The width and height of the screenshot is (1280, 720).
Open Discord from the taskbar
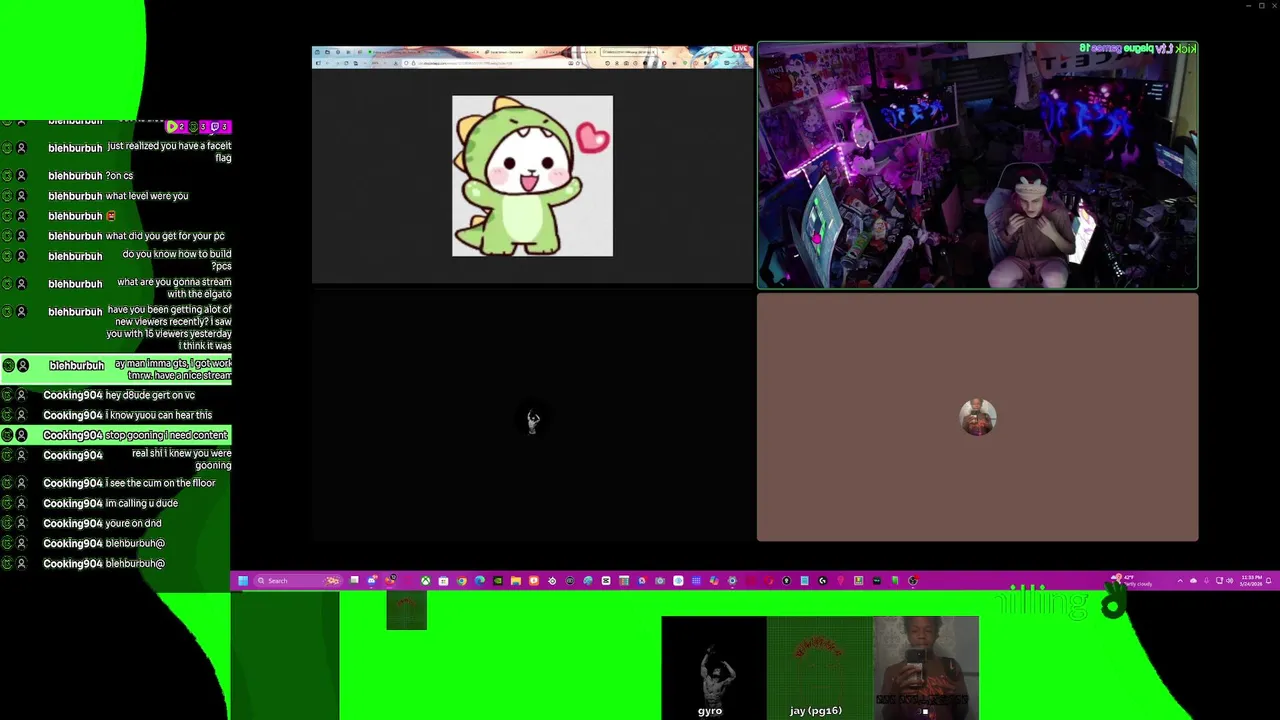[372, 580]
